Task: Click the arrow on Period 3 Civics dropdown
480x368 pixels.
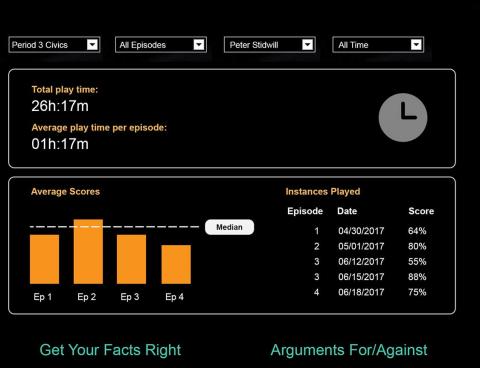Action: click(x=92, y=45)
